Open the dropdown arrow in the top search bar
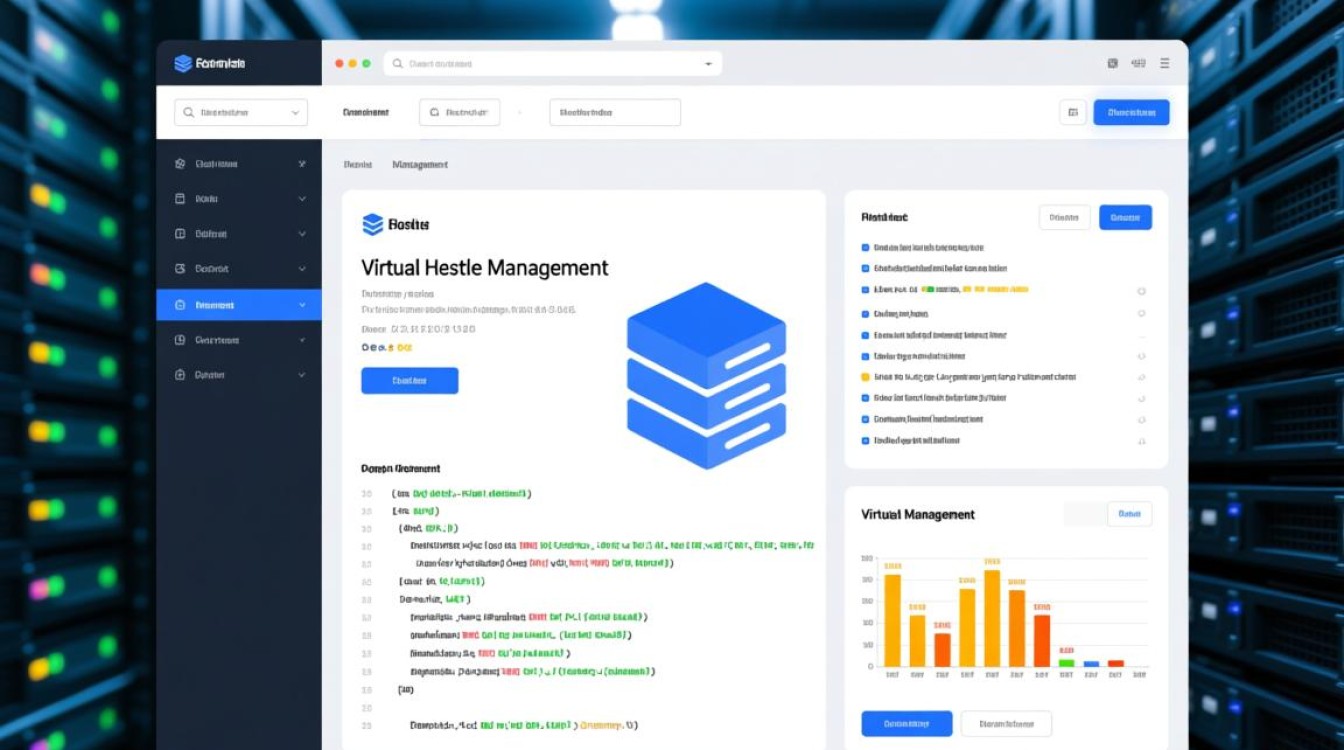This screenshot has width=1344, height=750. click(x=708, y=64)
